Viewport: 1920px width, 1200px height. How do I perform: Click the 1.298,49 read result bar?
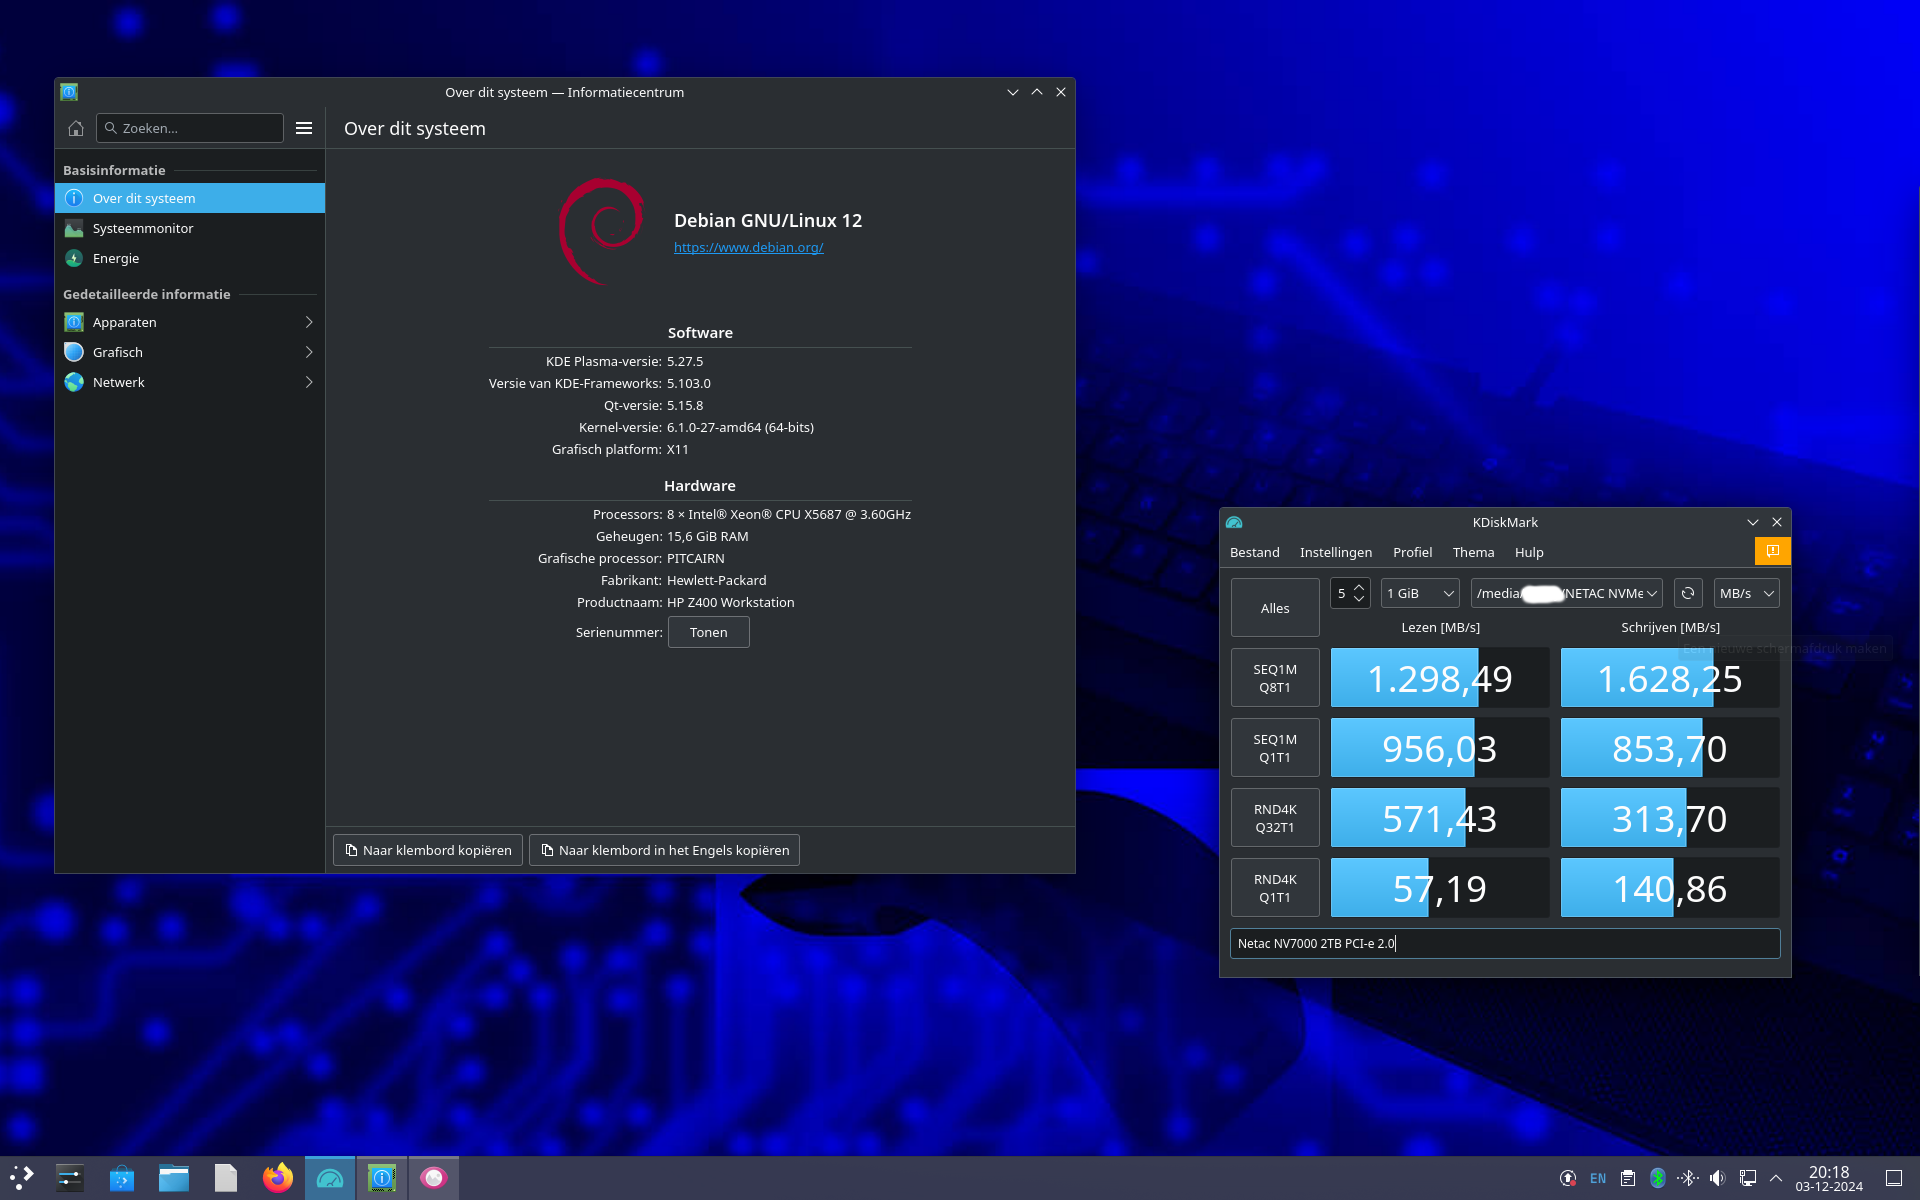tap(1440, 678)
